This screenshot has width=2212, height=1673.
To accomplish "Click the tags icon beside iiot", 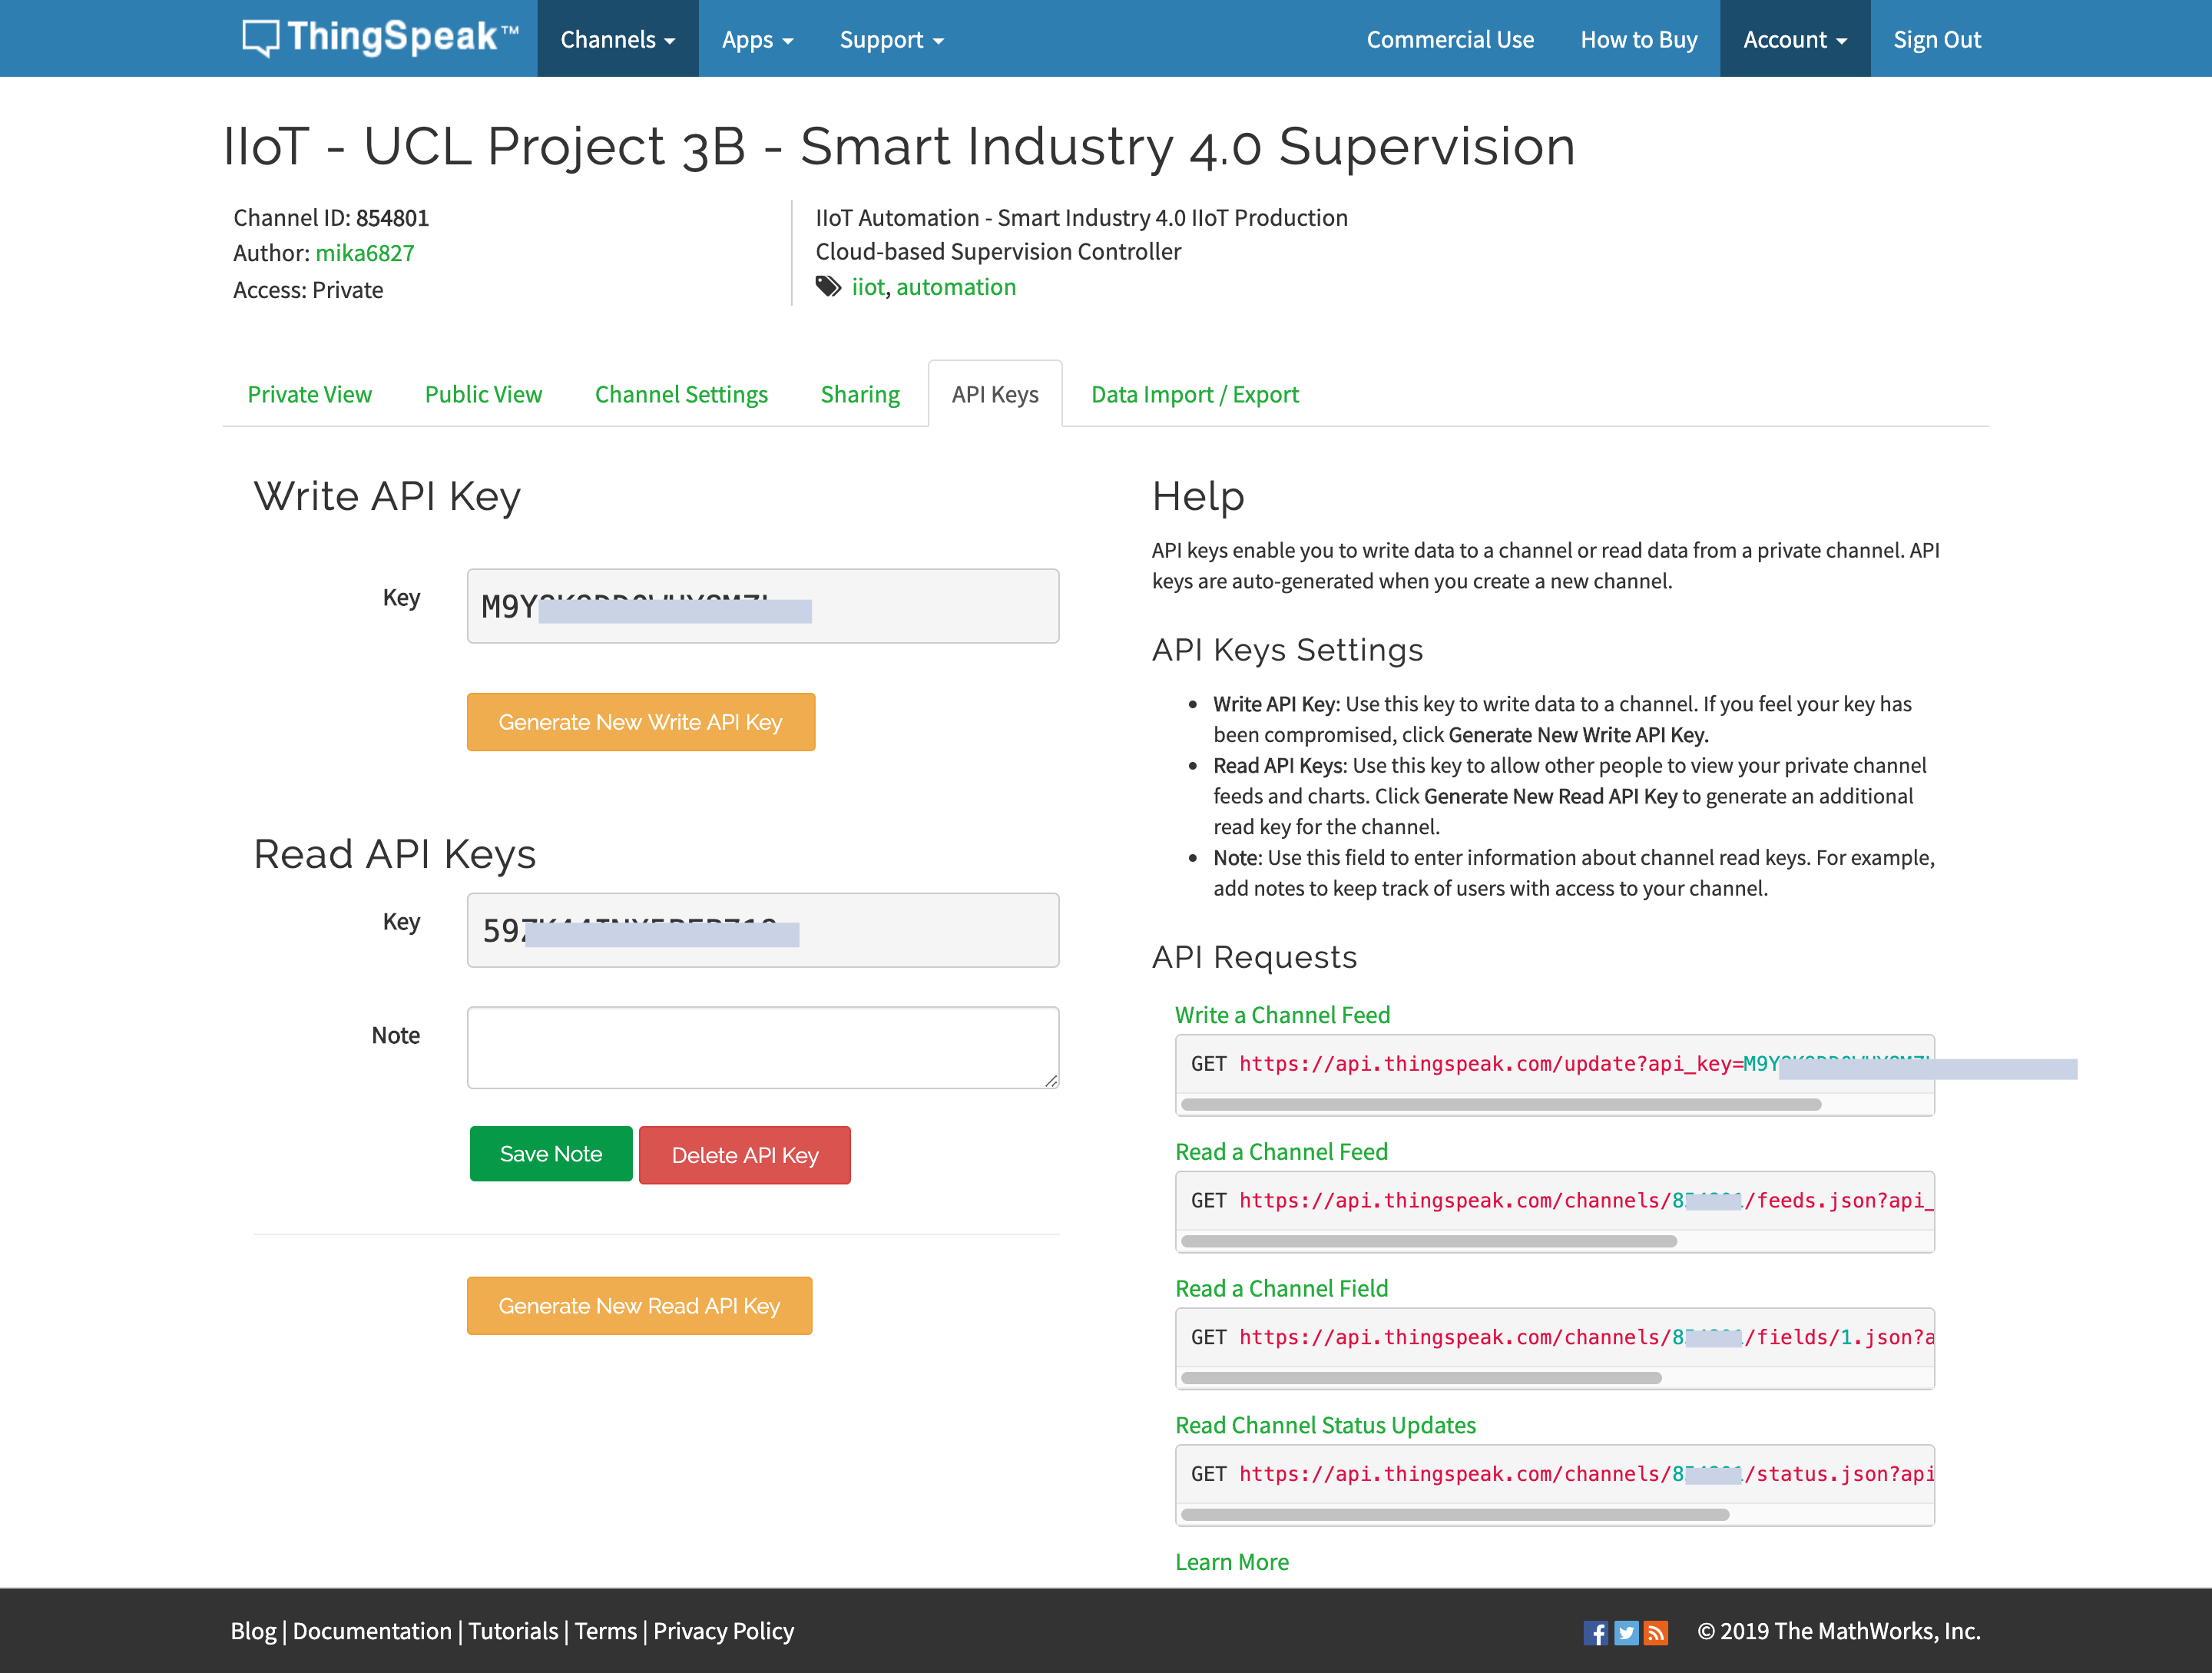I will pyautogui.click(x=828, y=287).
